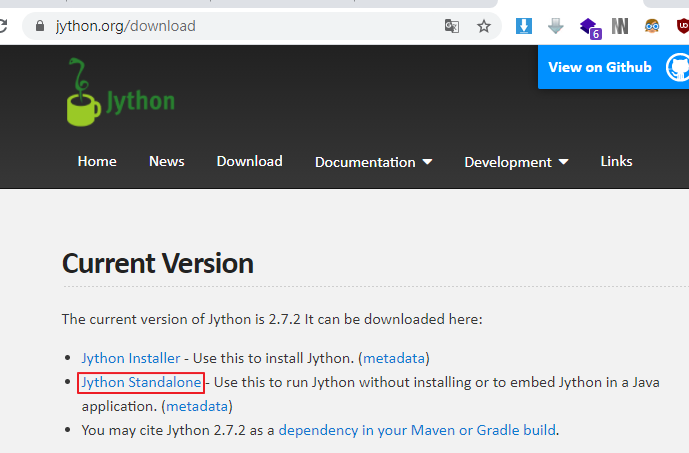The height and width of the screenshot is (453, 689).
Task: Download via the Jython Standalone link
Action: [x=141, y=382]
